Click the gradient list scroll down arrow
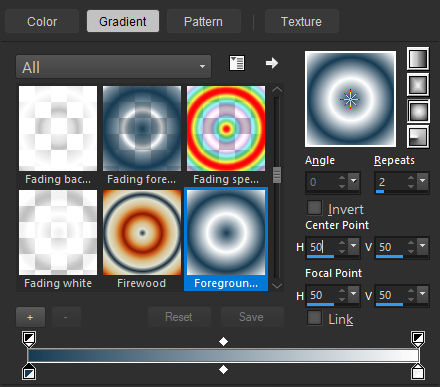 pos(277,285)
